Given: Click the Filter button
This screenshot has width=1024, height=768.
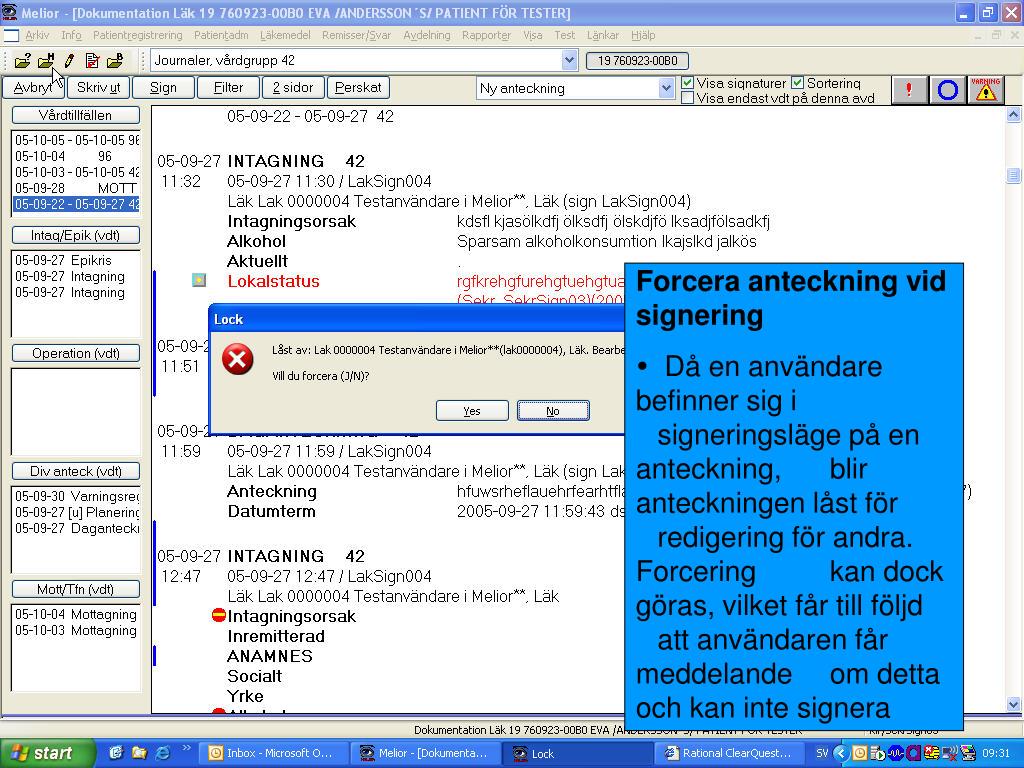Looking at the screenshot, I should 228,88.
